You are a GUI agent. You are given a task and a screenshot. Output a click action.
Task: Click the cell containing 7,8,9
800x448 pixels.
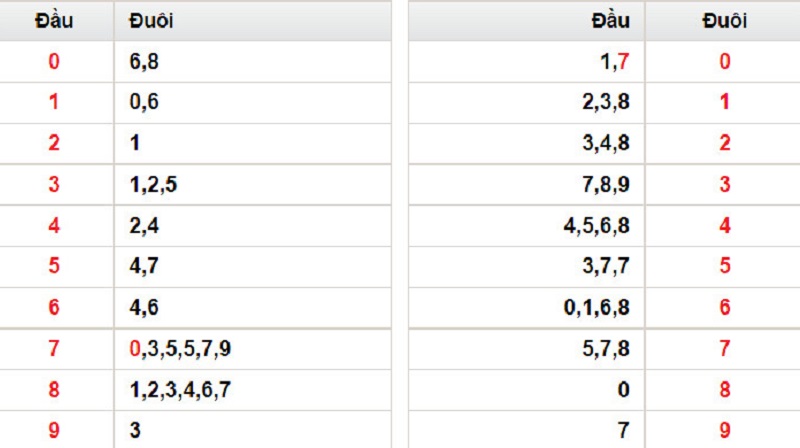click(605, 185)
